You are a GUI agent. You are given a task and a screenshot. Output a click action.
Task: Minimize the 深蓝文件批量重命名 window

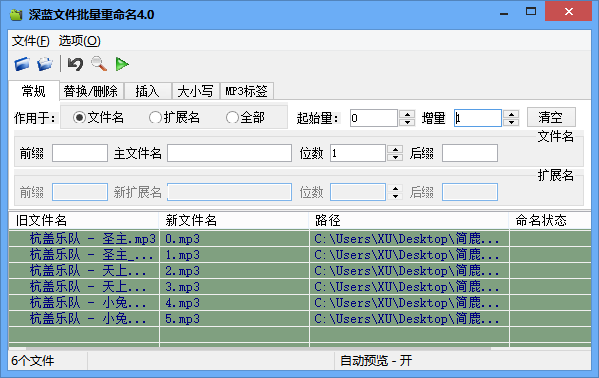click(x=504, y=13)
